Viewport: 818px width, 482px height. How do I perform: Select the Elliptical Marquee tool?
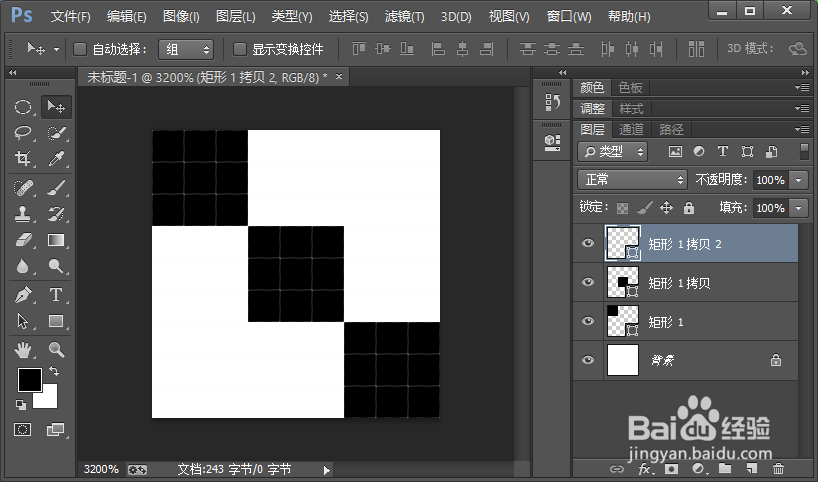click(23, 107)
